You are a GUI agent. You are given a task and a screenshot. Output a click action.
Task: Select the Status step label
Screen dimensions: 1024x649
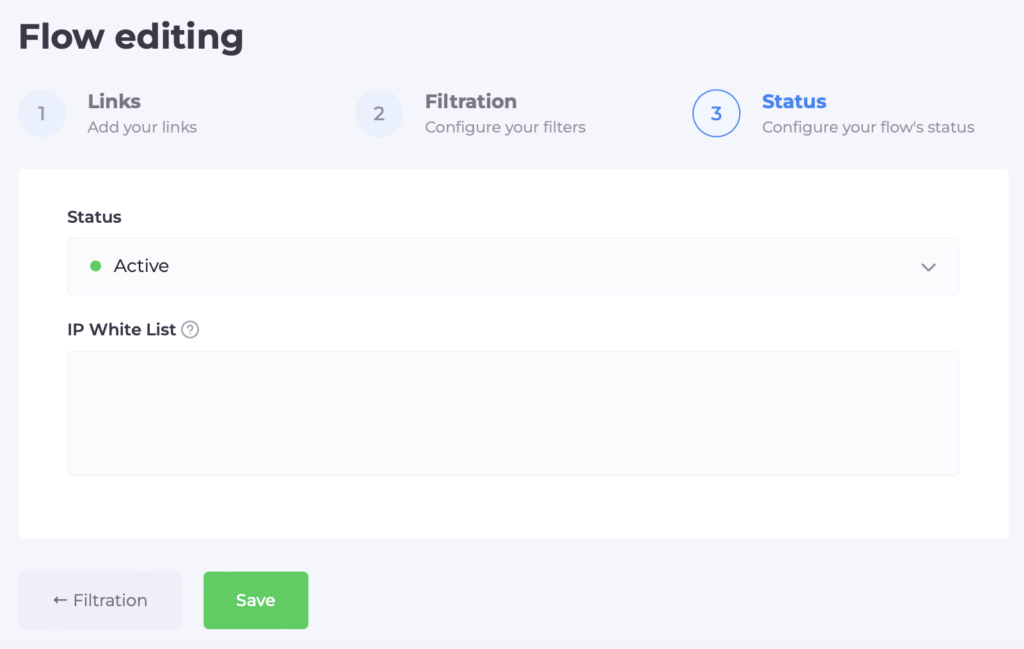[x=794, y=101]
